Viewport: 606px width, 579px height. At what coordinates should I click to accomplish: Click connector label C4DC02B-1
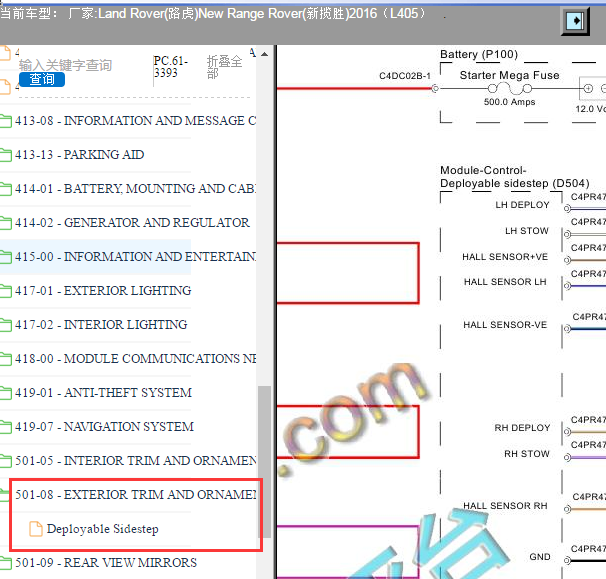pyautogui.click(x=405, y=76)
